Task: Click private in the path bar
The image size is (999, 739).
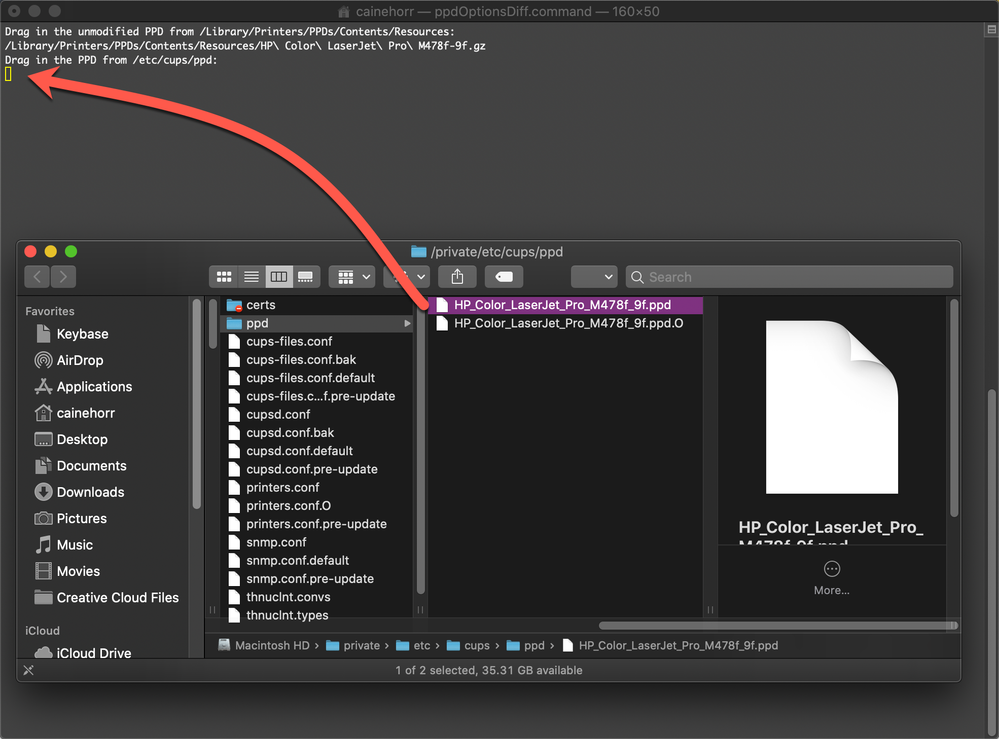Action: pyautogui.click(x=353, y=645)
